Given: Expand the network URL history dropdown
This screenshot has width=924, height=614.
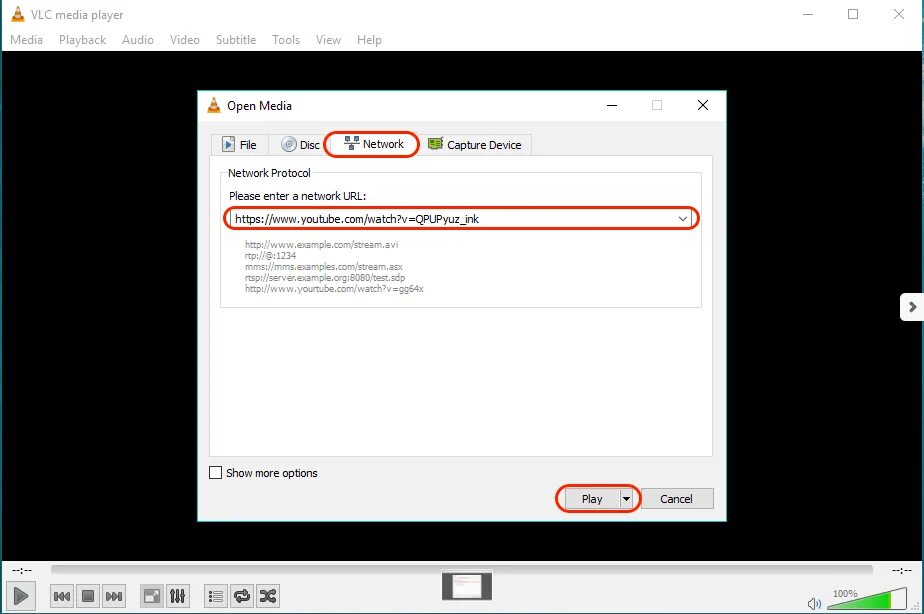Looking at the screenshot, I should [682, 219].
